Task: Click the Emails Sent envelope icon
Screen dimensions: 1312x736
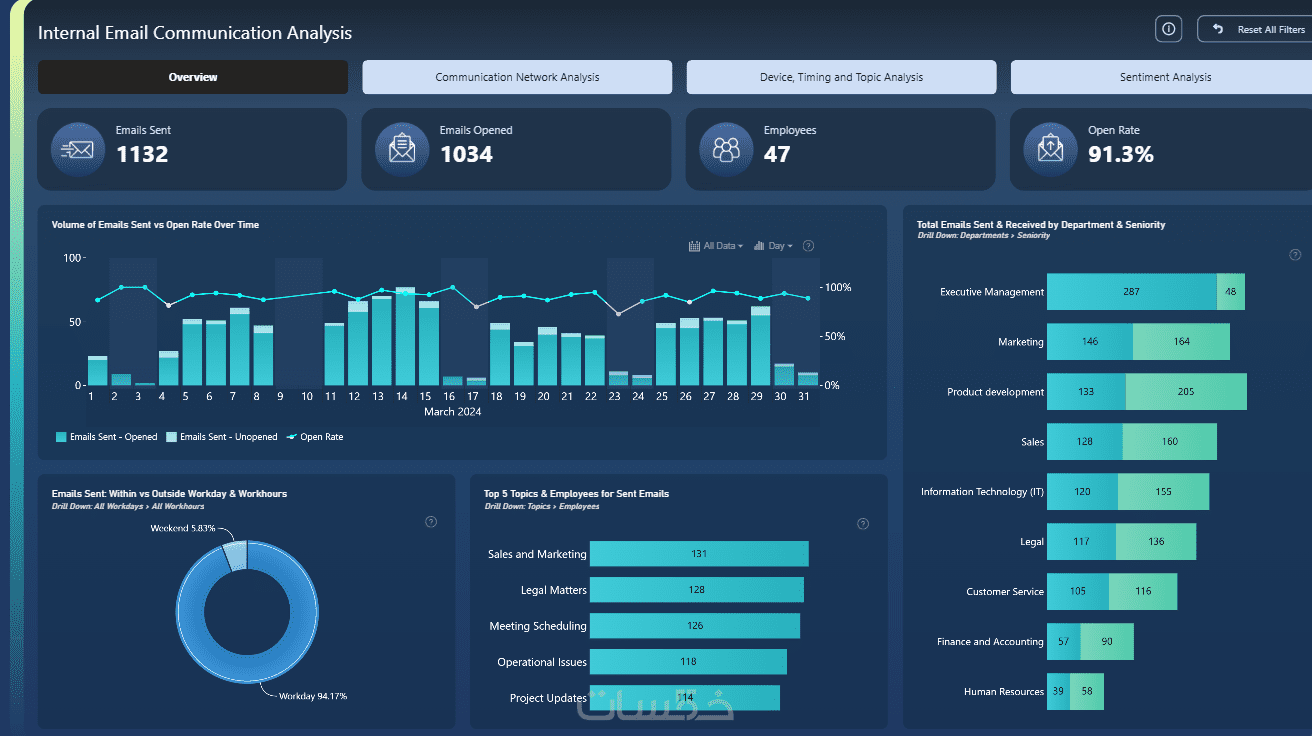Action: pos(77,149)
